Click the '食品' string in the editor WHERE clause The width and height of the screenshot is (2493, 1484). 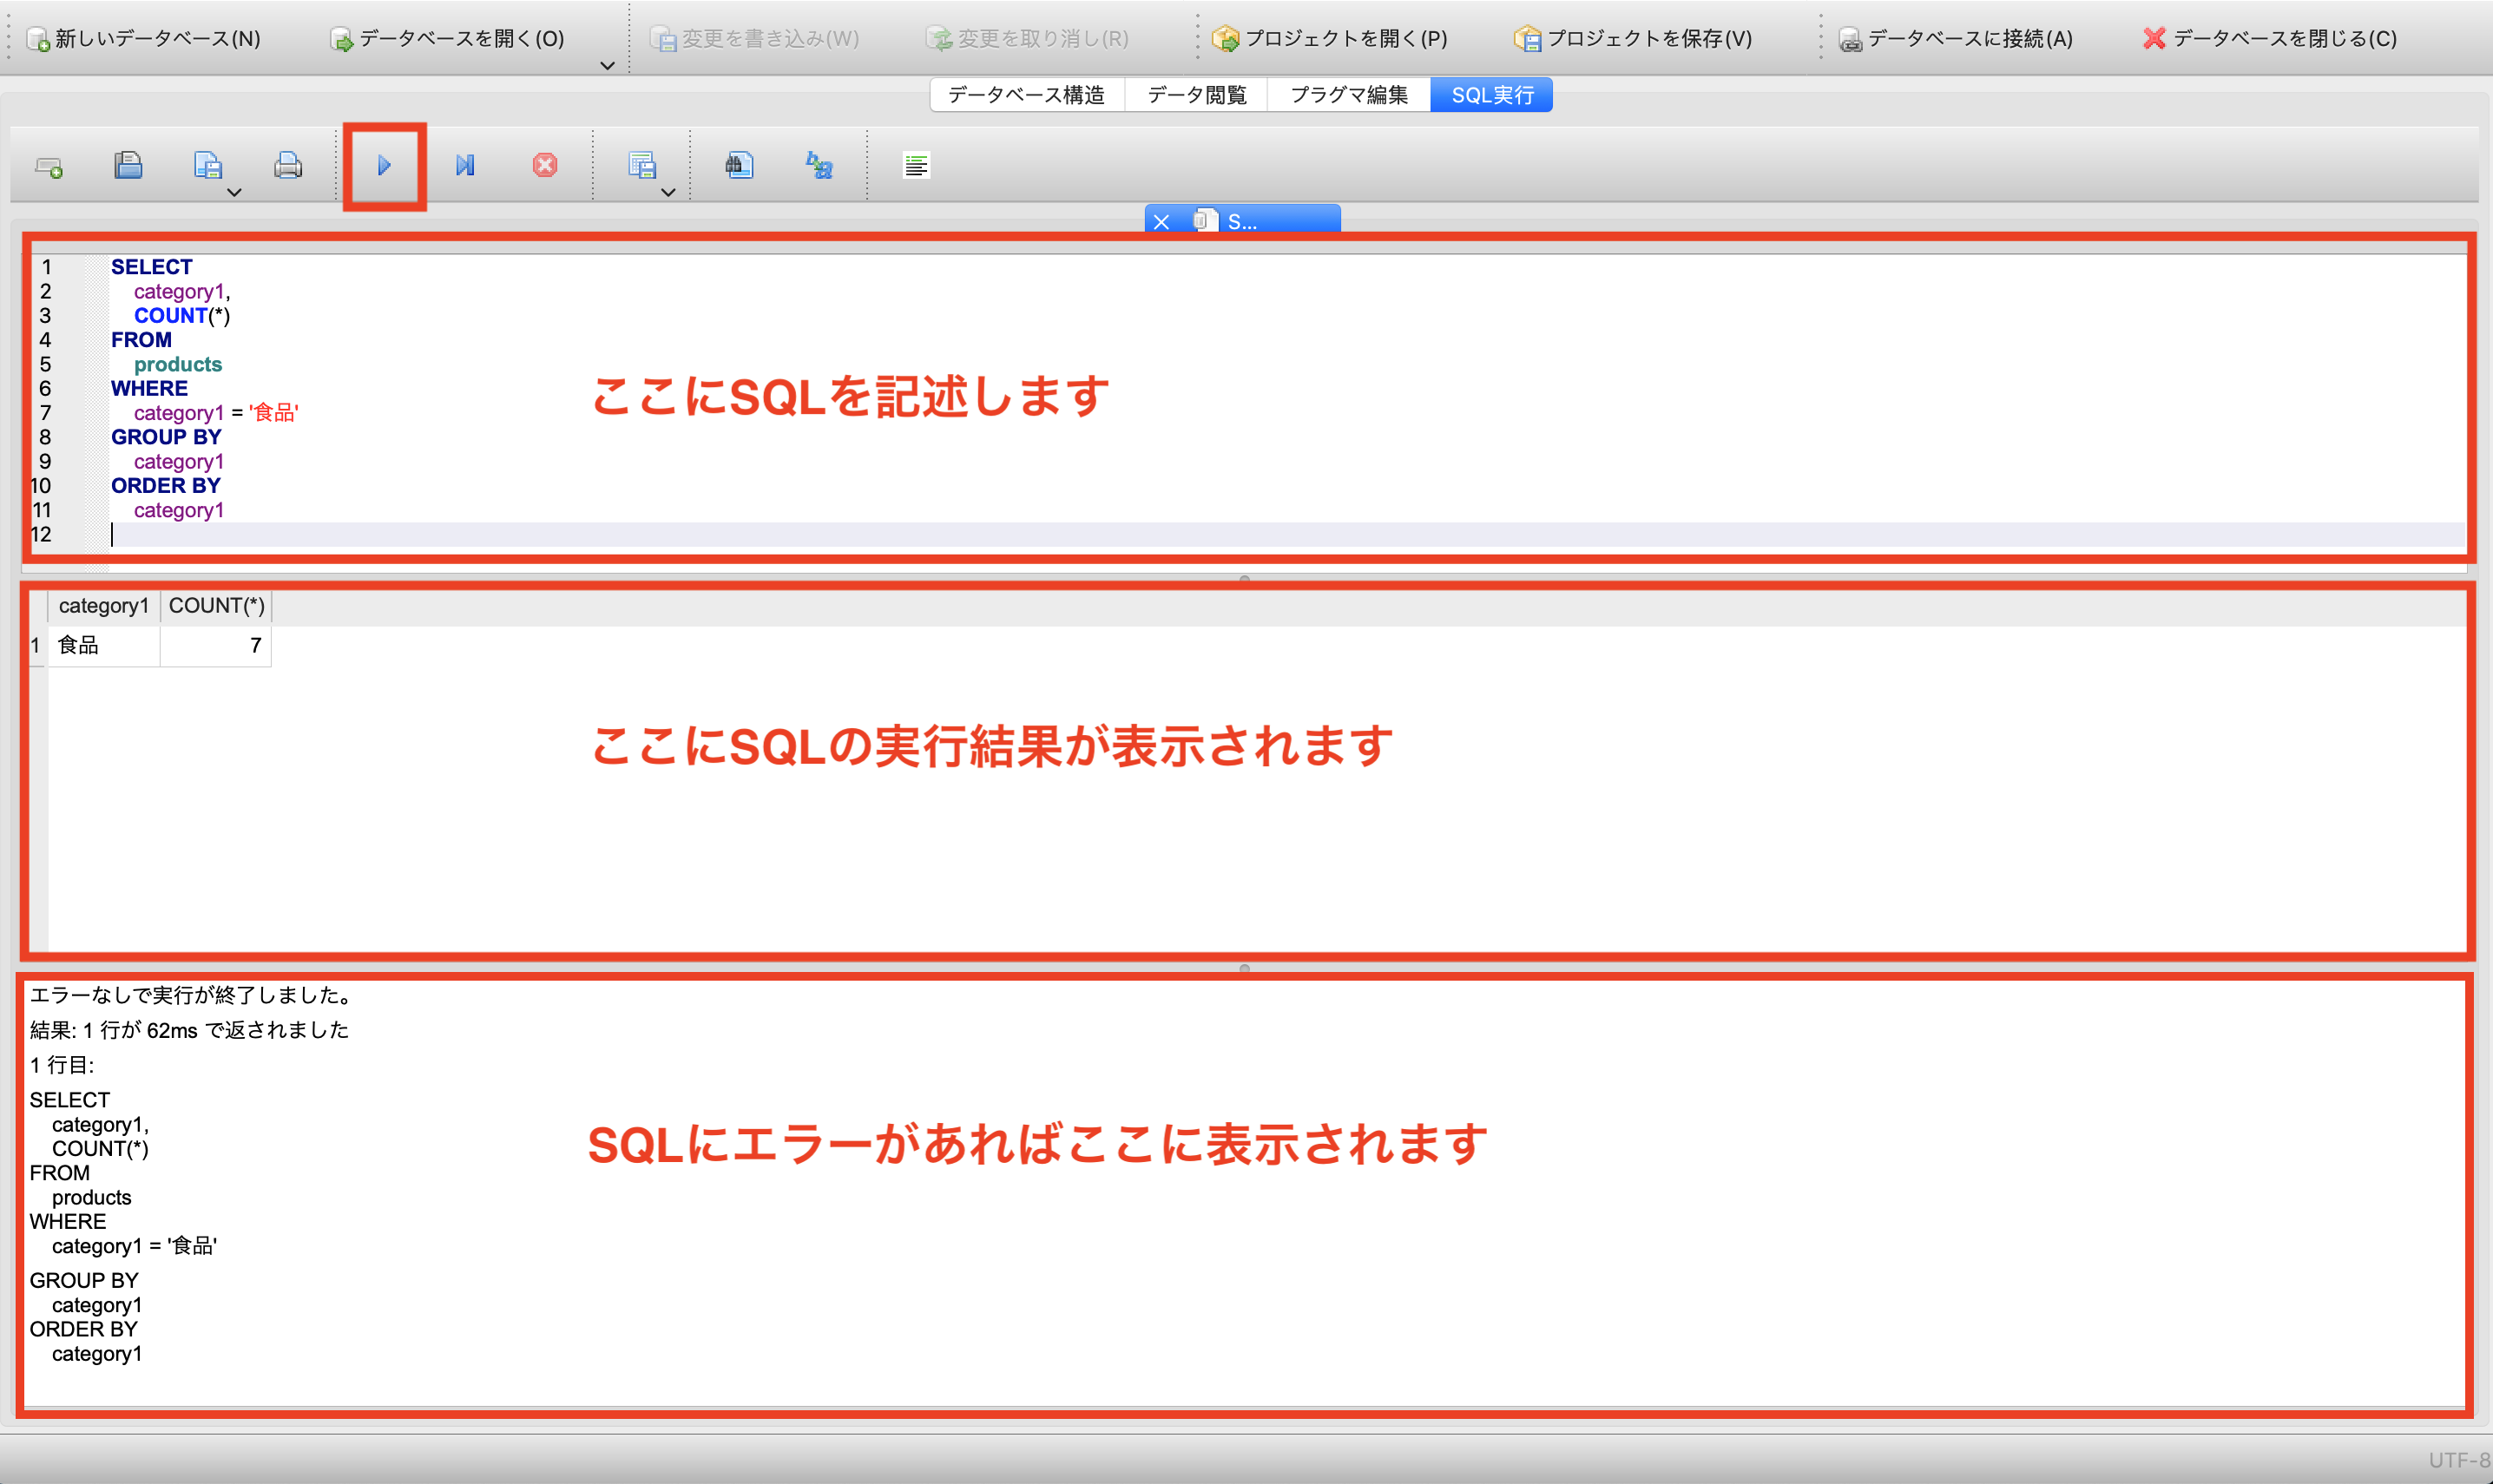tap(274, 413)
